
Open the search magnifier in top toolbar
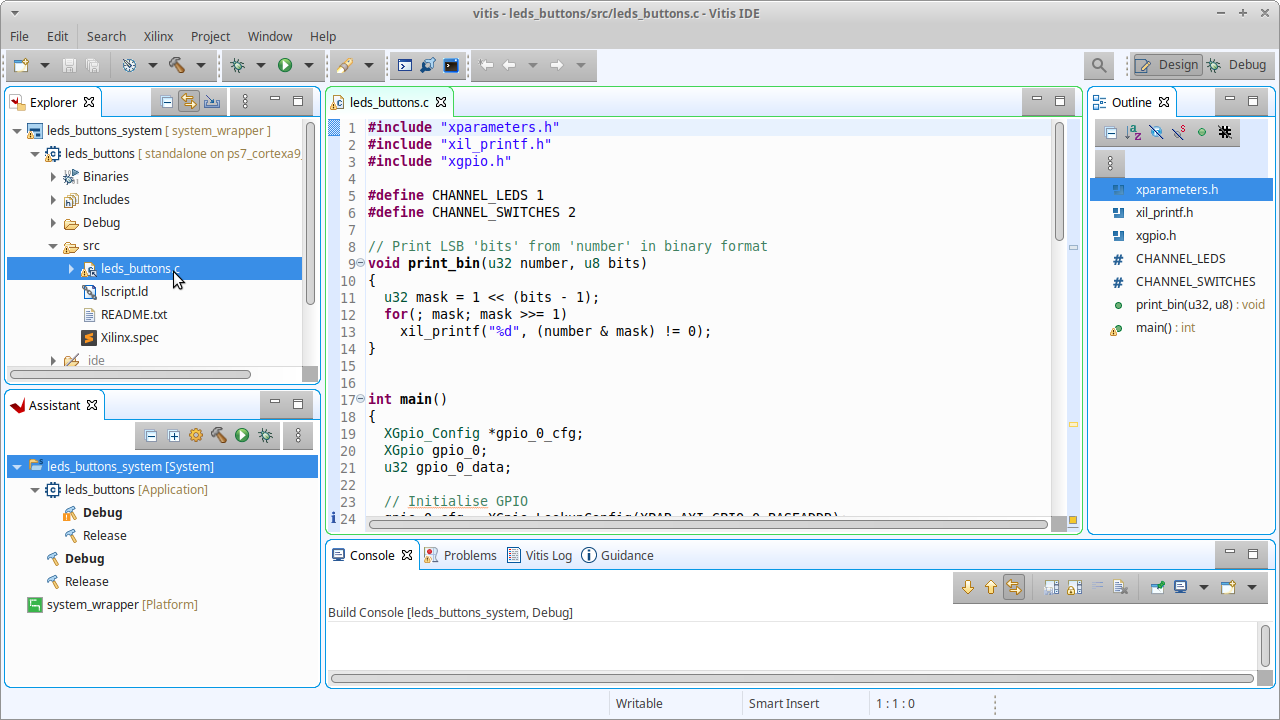point(1099,65)
